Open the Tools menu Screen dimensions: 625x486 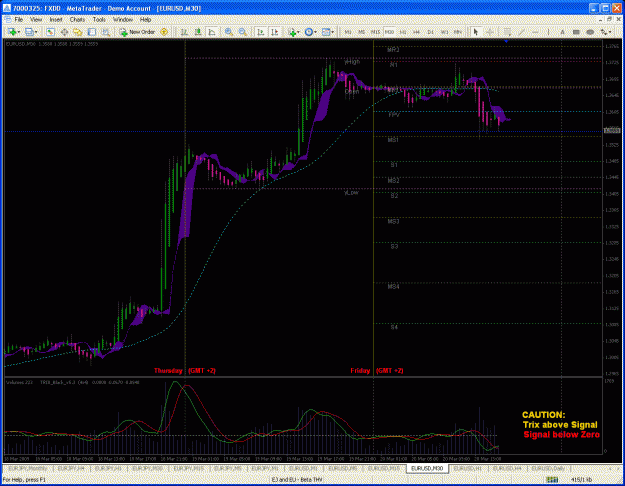coord(99,19)
